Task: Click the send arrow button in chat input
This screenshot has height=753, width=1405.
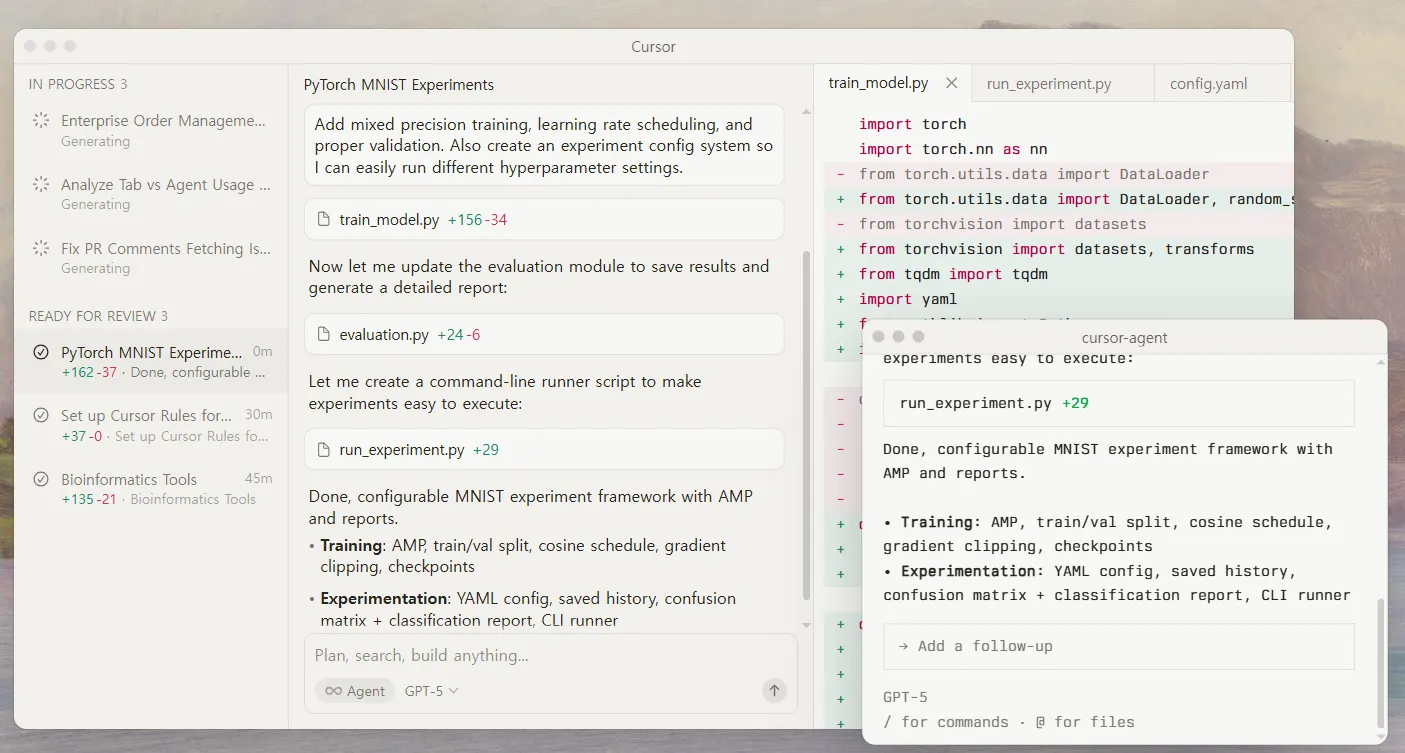Action: tap(774, 690)
